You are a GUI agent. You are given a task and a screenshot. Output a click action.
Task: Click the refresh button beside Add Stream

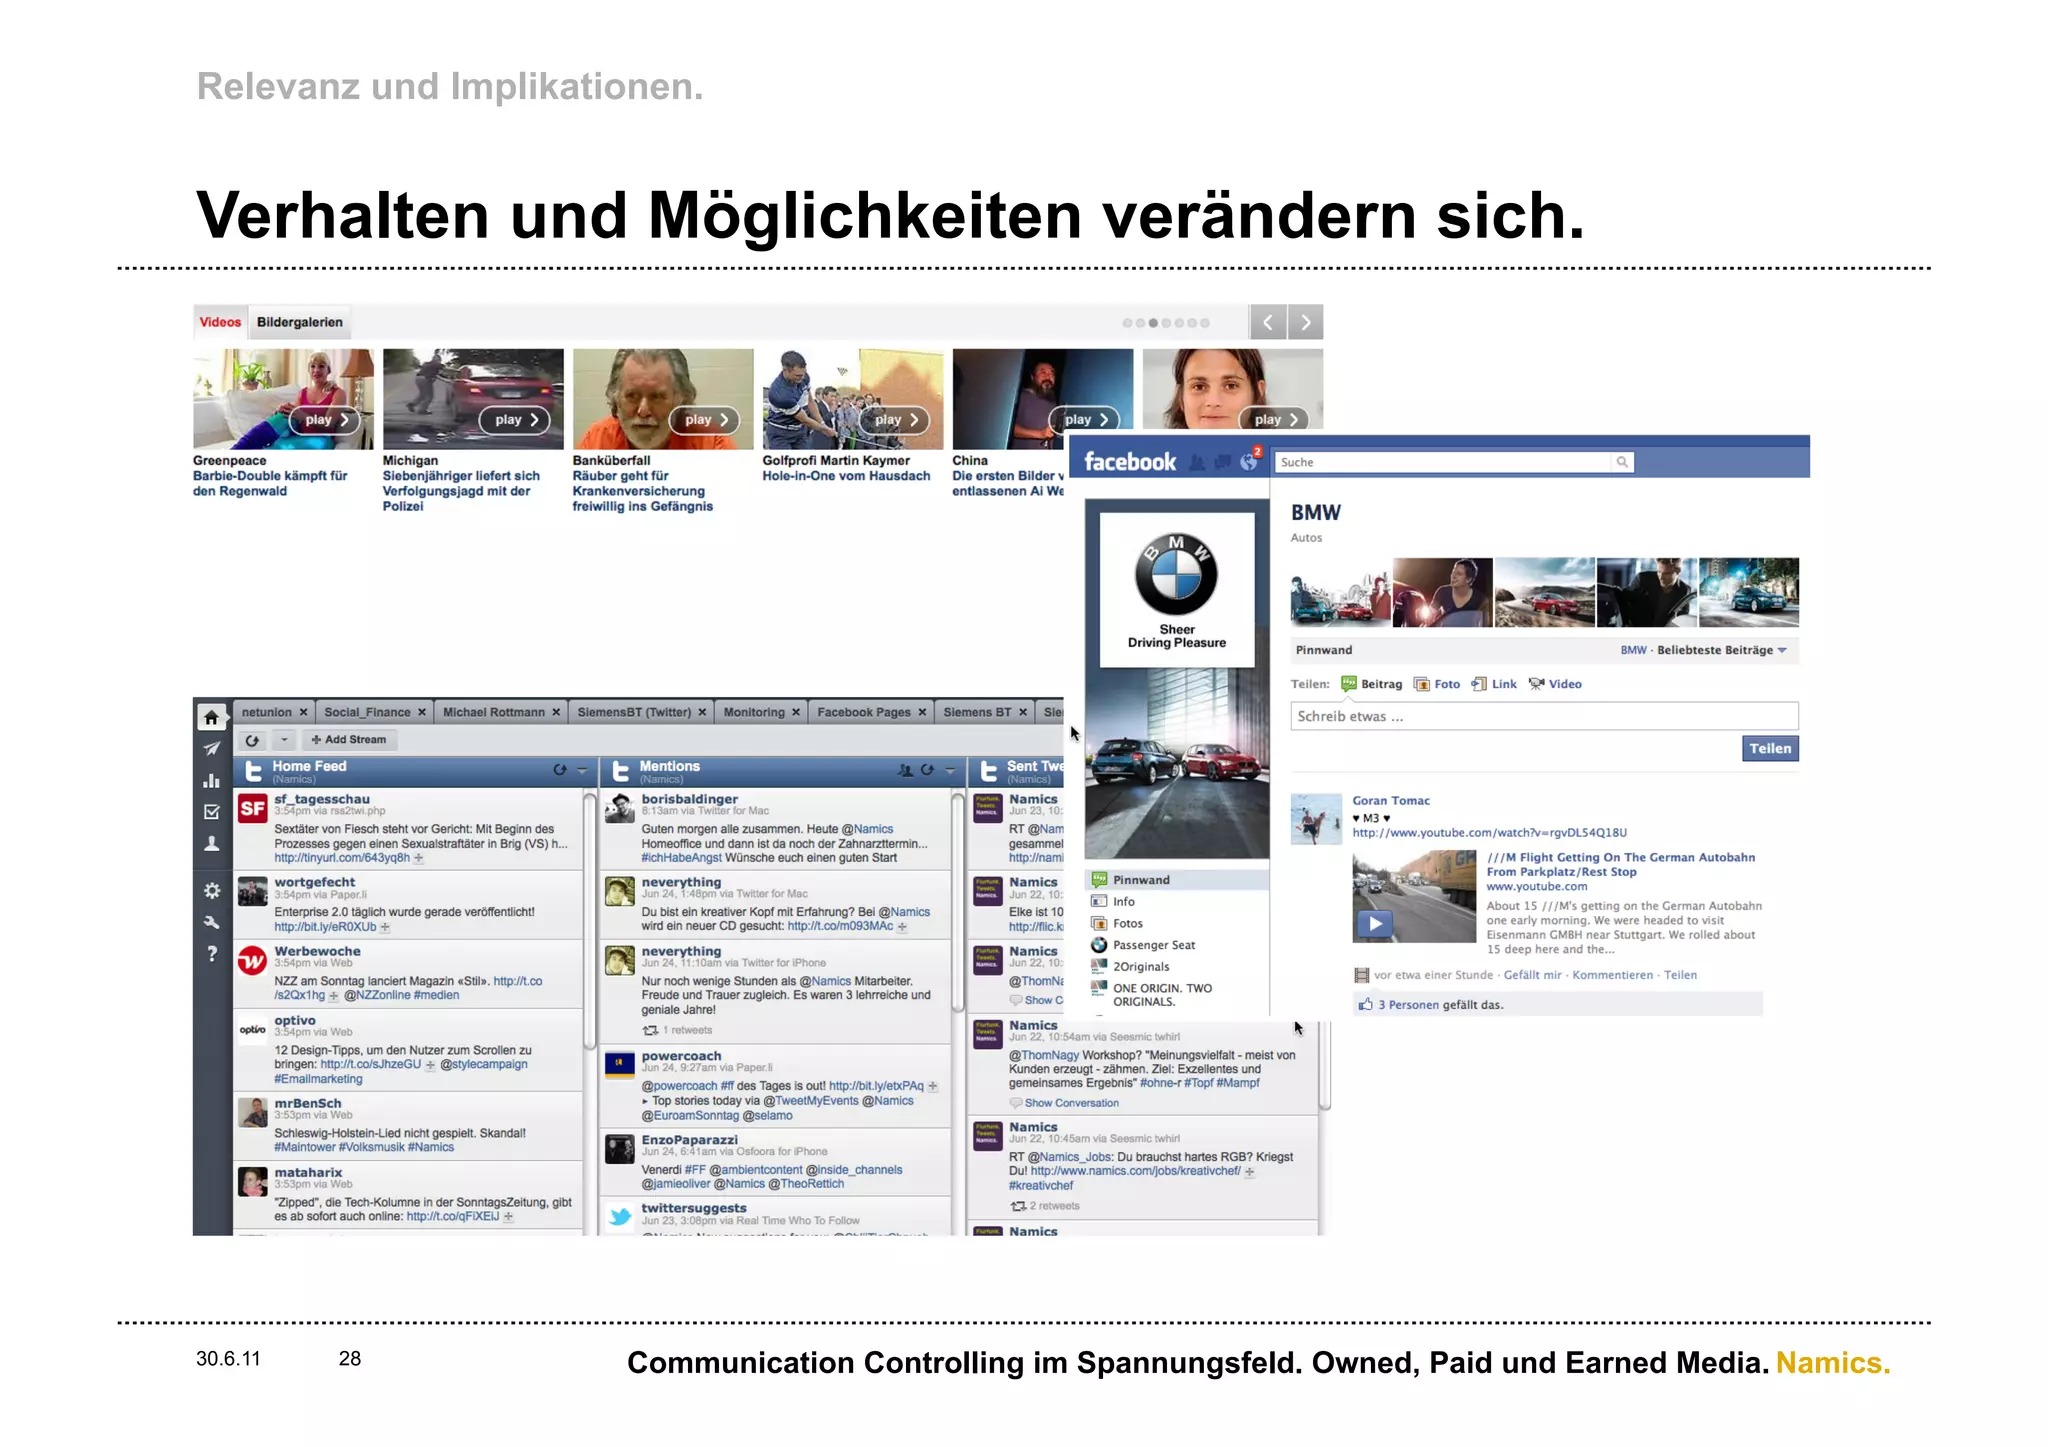[252, 740]
